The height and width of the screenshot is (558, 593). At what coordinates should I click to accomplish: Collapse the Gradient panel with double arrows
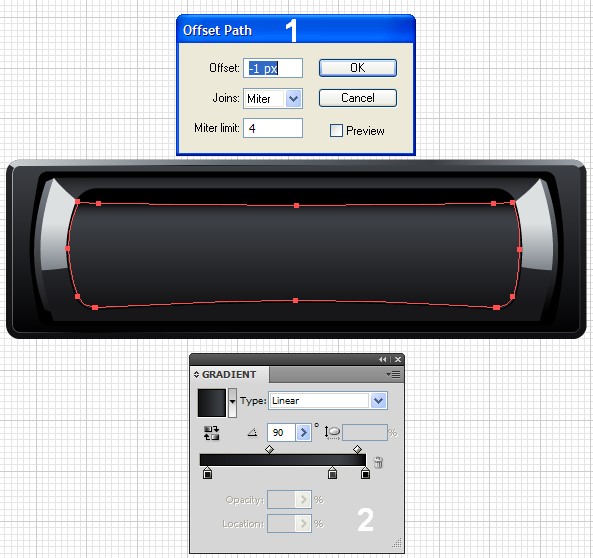tap(383, 359)
